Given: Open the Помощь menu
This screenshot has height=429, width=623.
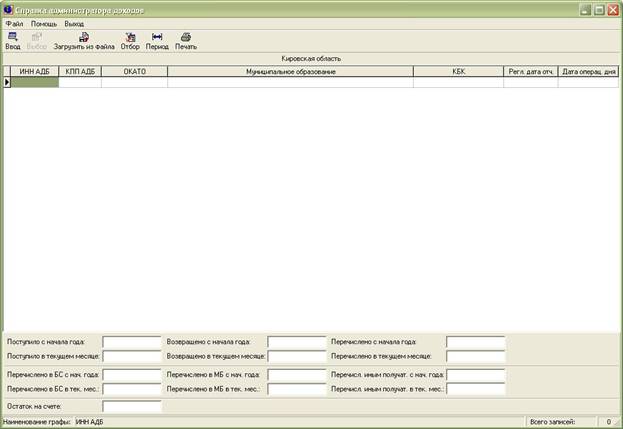Looking at the screenshot, I should coord(44,23).
